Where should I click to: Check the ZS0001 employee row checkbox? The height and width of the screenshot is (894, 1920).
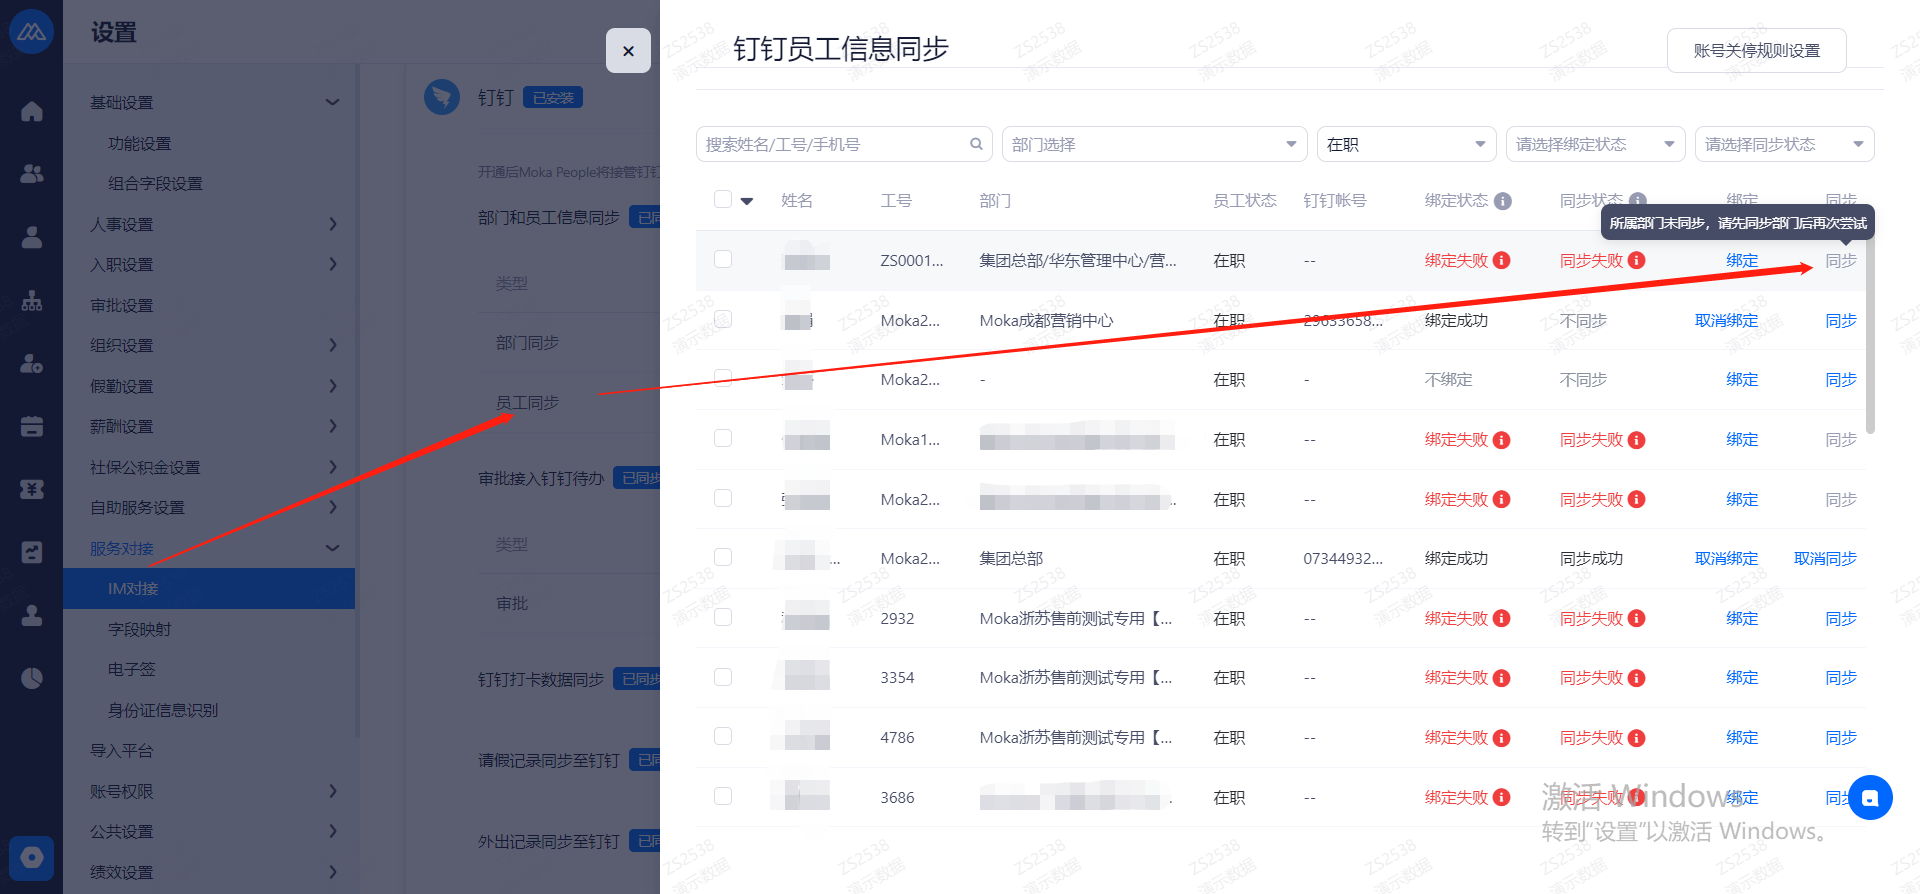click(723, 259)
